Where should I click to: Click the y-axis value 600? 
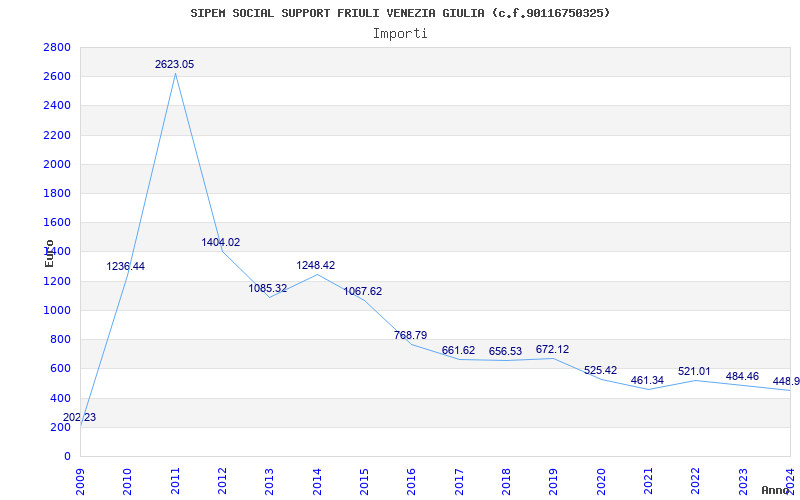(60, 368)
